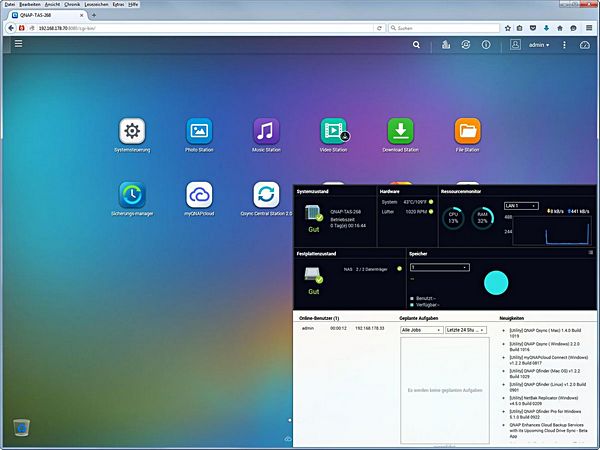Open background tasks icon in QTS toolbar
This screenshot has width=600, height=450.
446,45
